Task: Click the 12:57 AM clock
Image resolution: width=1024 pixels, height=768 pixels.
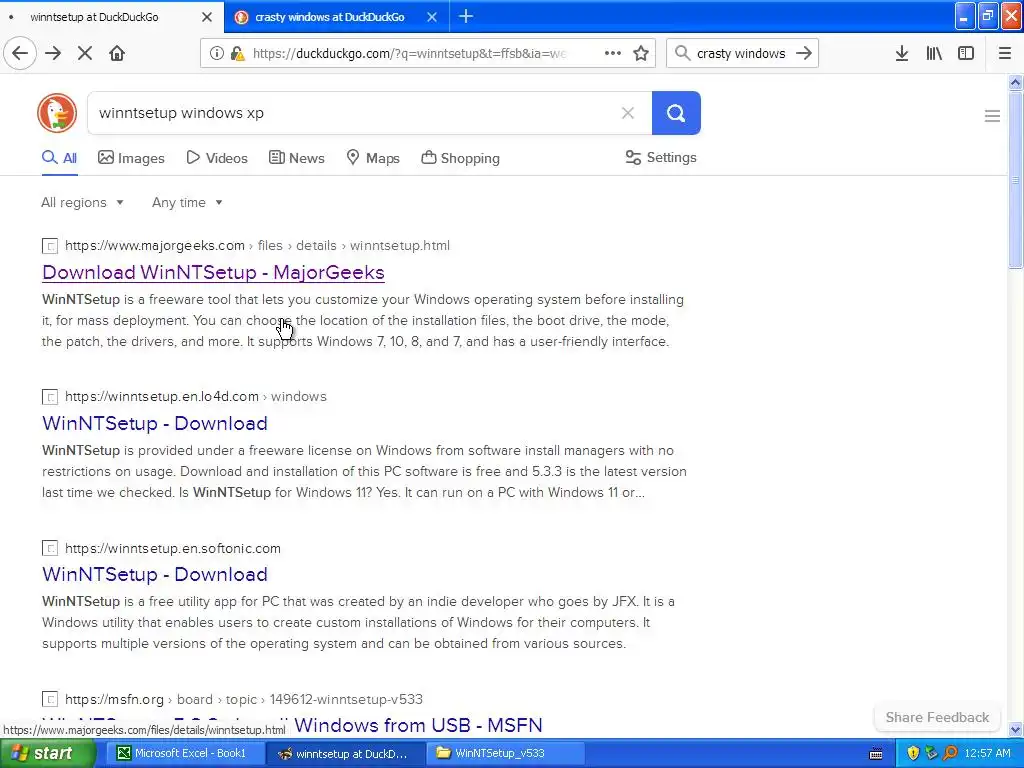Action: pos(987,753)
